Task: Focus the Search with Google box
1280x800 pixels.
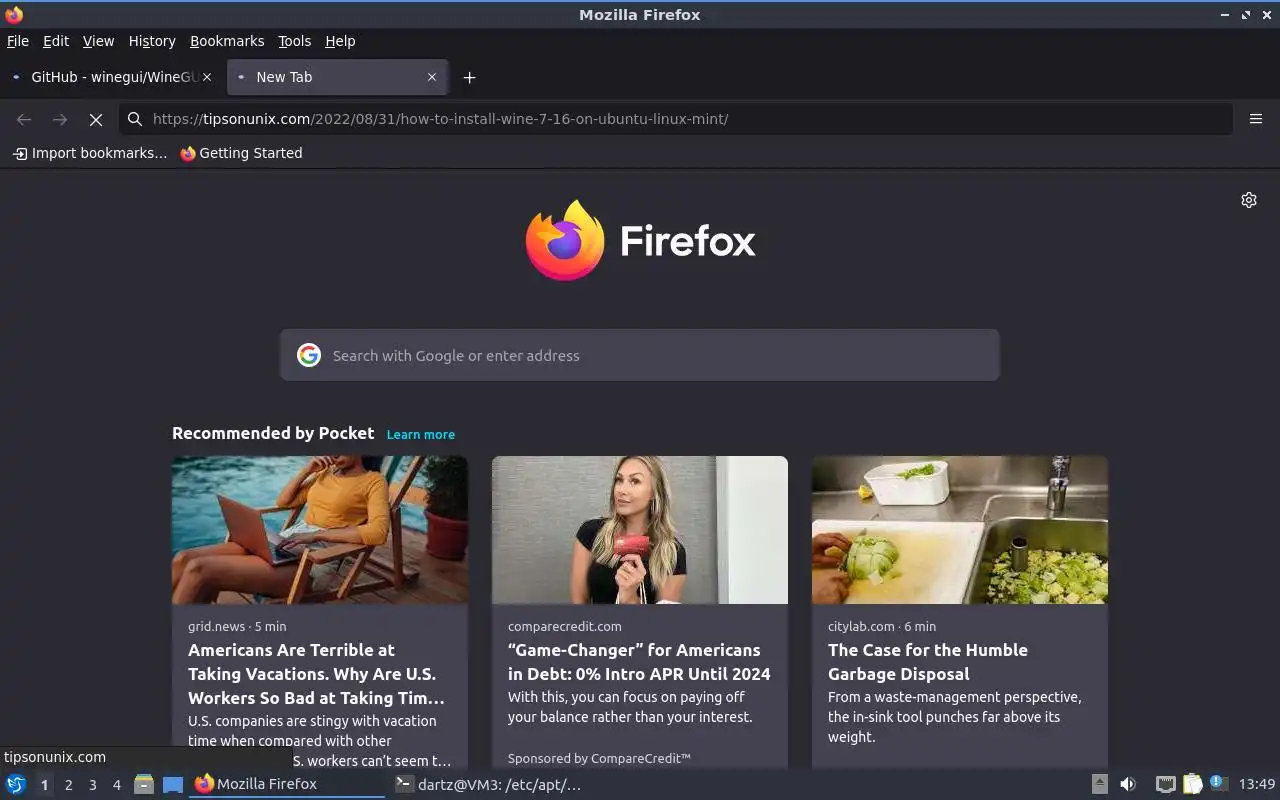Action: coord(640,355)
